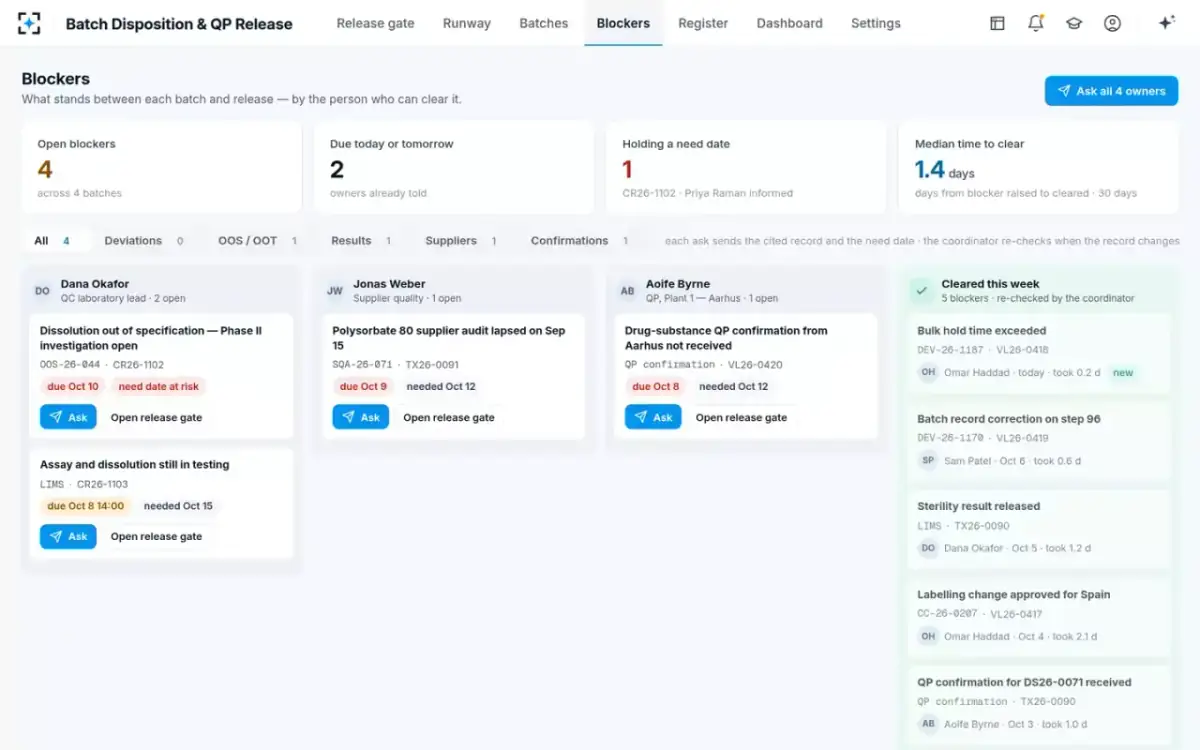Open the sparkle assistant icon
This screenshot has width=1200, height=750.
pyautogui.click(x=1166, y=23)
